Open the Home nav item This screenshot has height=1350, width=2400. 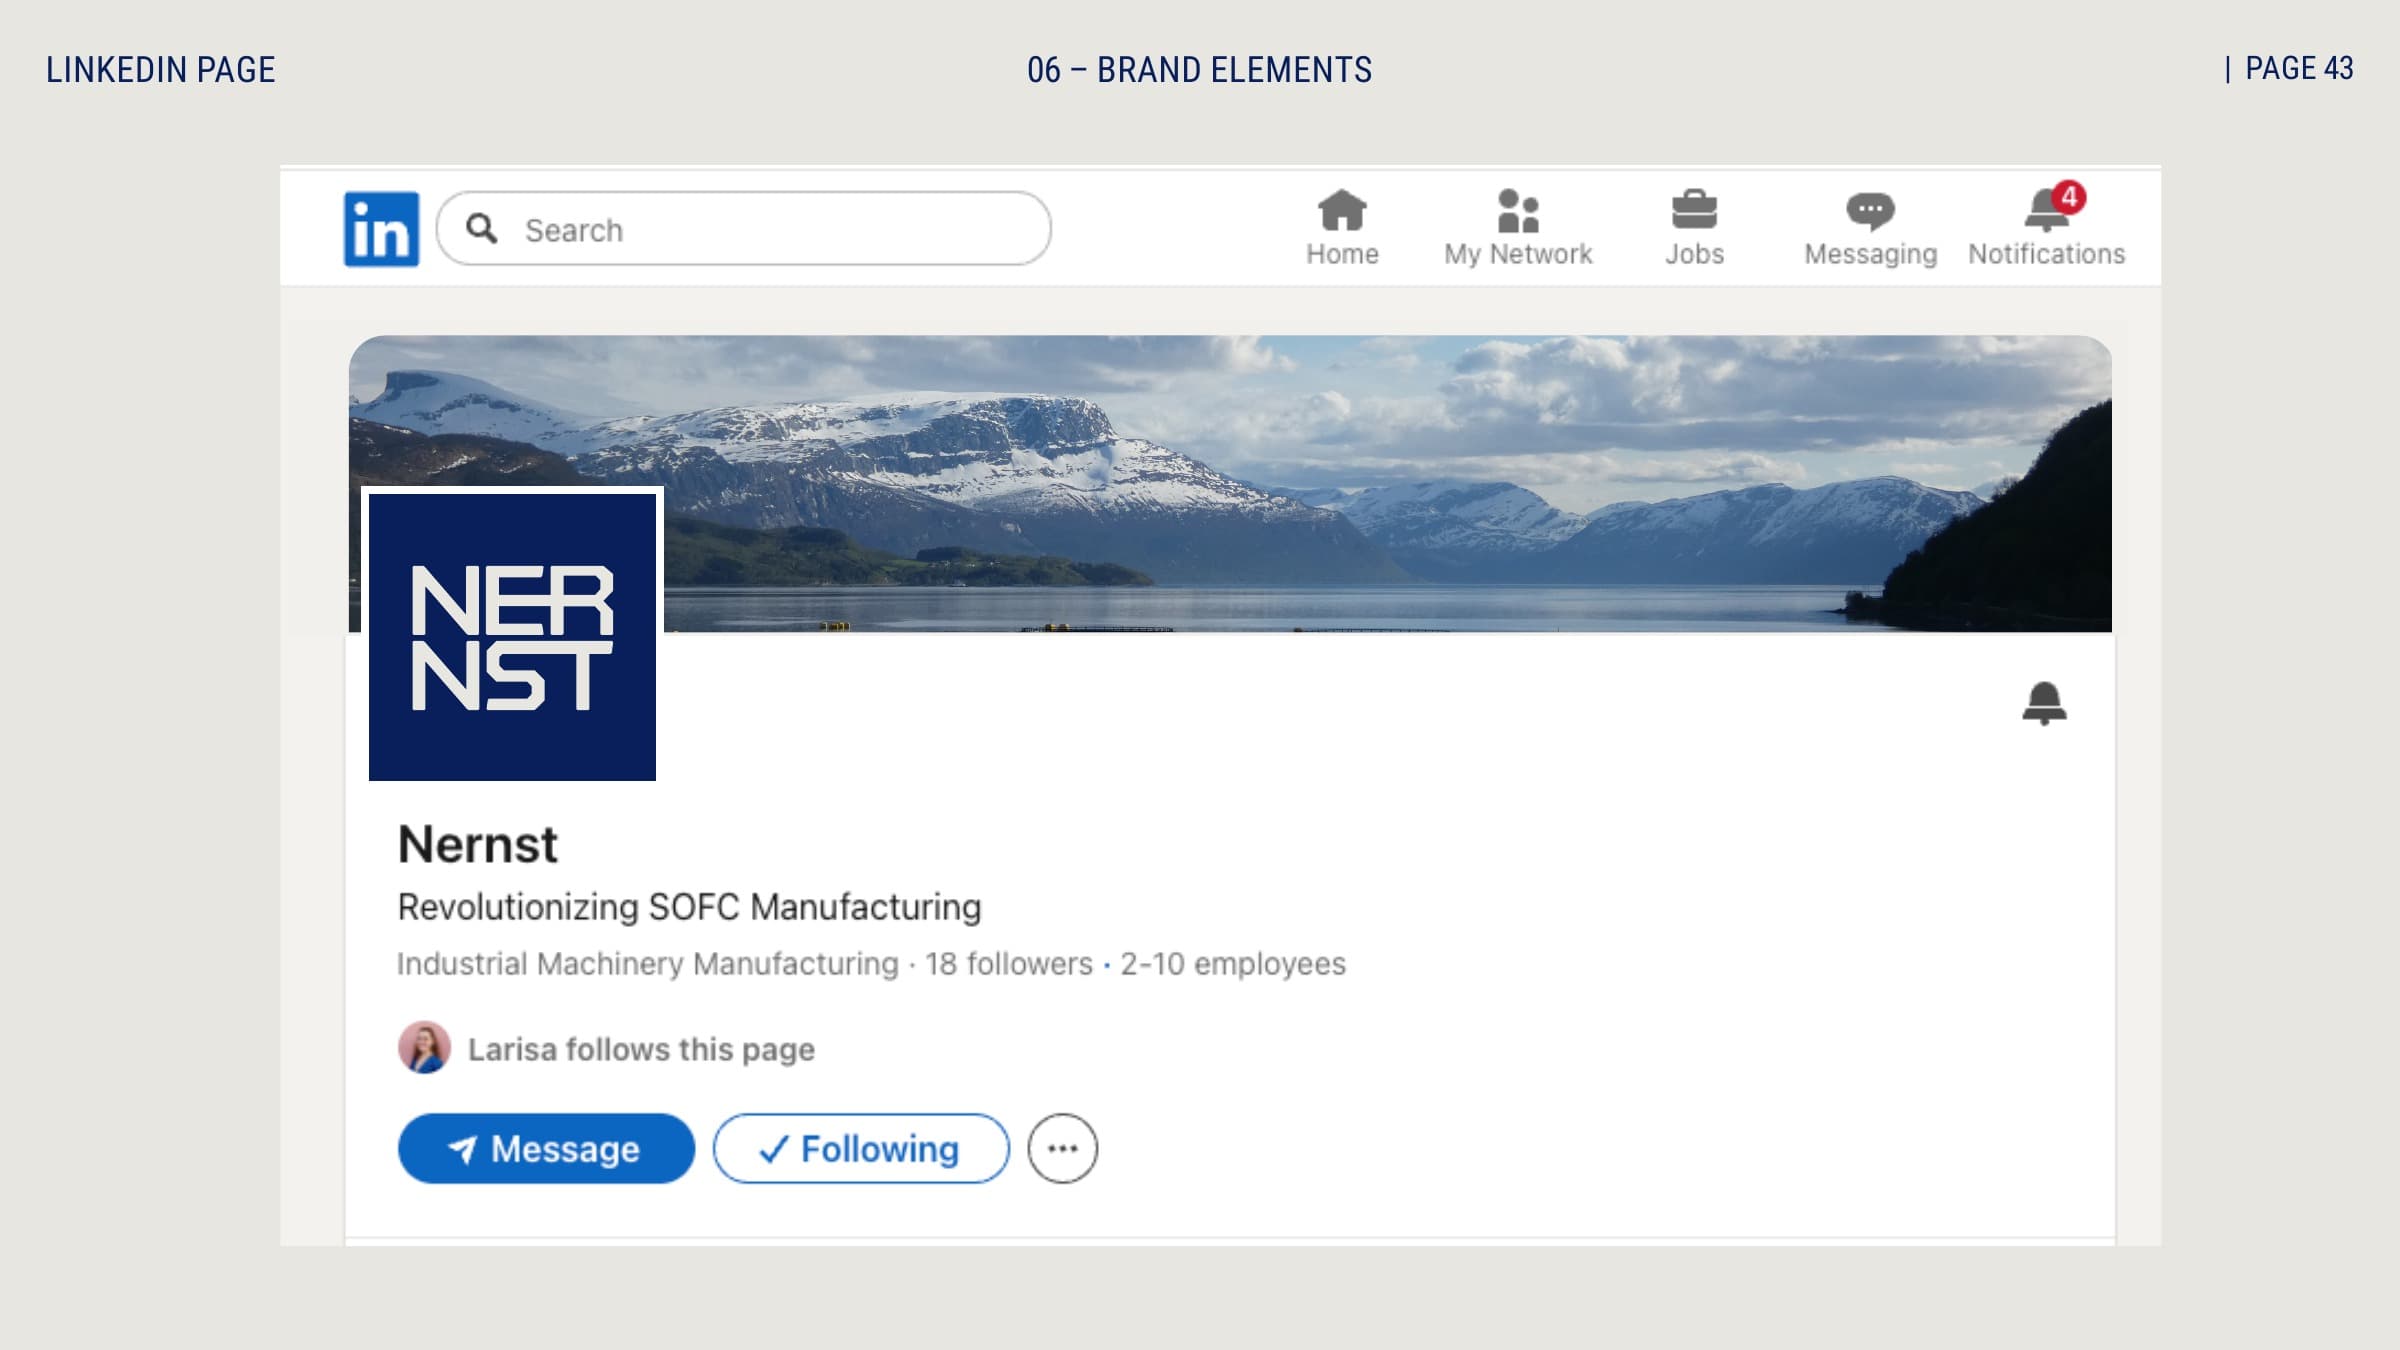[x=1342, y=228]
